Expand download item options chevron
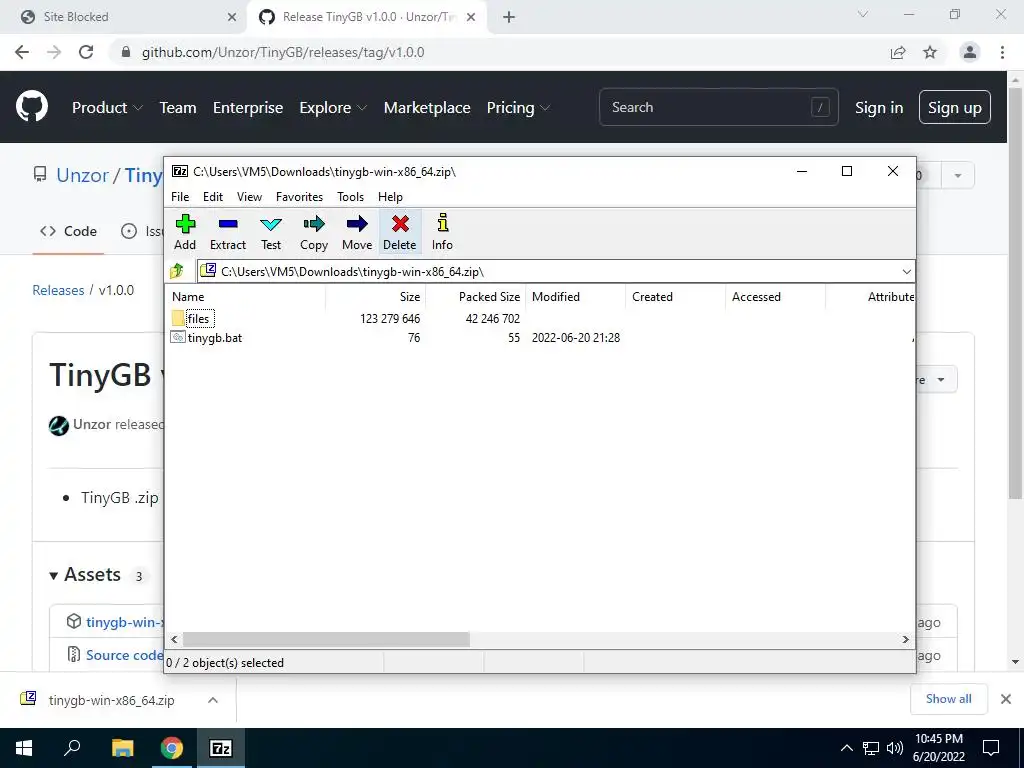This screenshot has width=1024, height=768. click(x=212, y=700)
